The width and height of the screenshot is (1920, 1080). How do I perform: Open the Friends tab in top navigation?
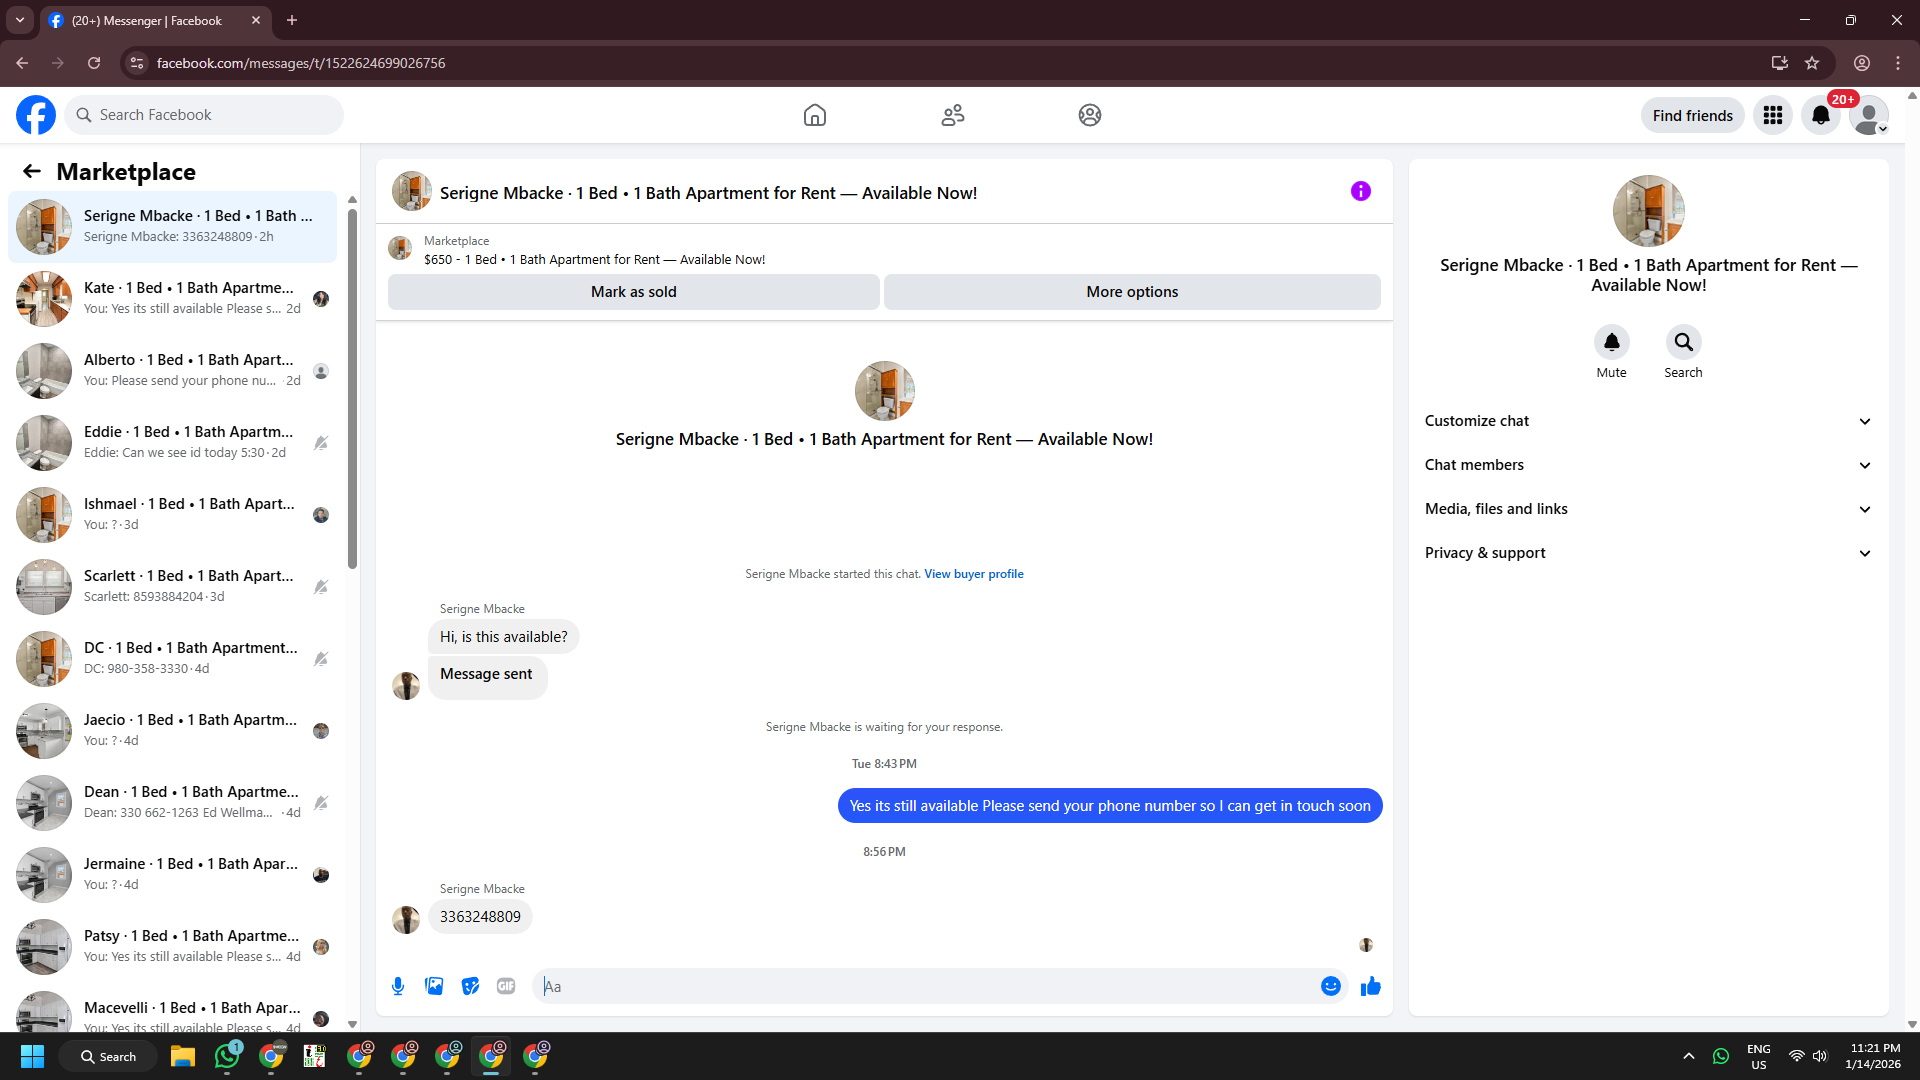953,115
